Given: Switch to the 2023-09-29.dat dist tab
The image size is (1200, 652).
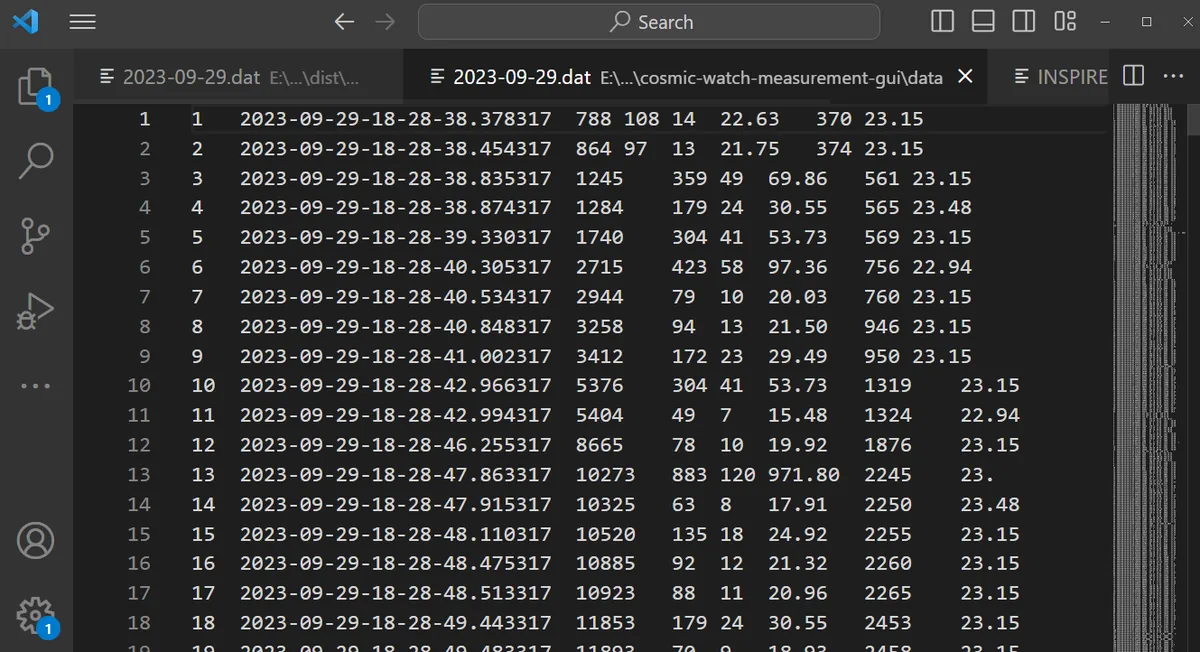Looking at the screenshot, I should [x=240, y=77].
